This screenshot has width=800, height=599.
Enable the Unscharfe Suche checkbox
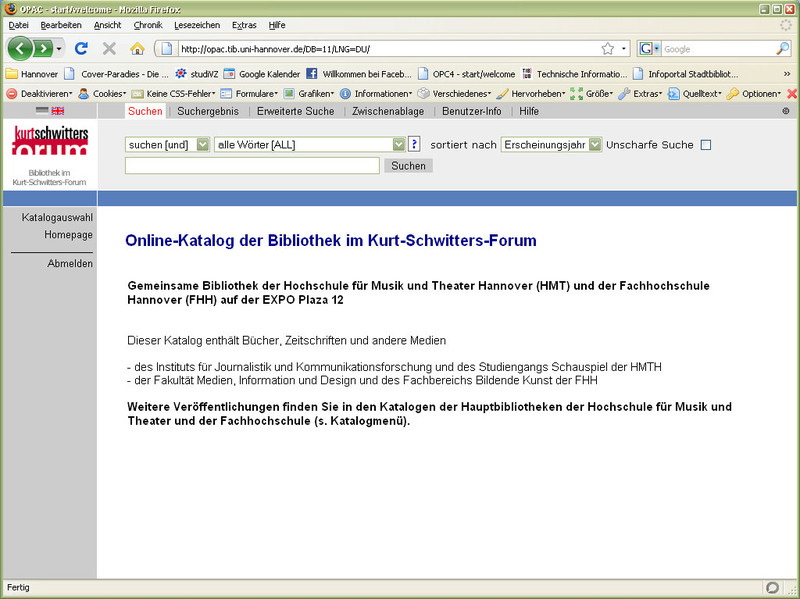click(x=706, y=145)
